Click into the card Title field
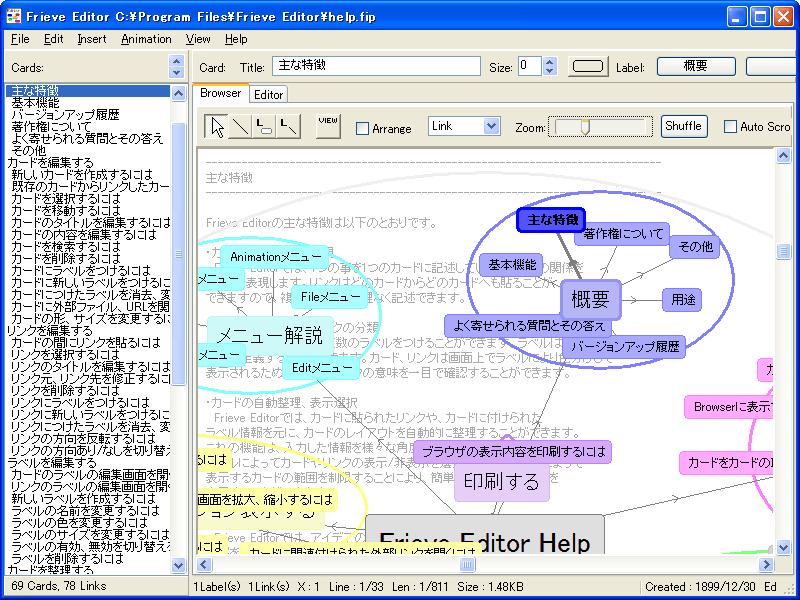Viewport: 800px width, 600px height. [x=376, y=66]
